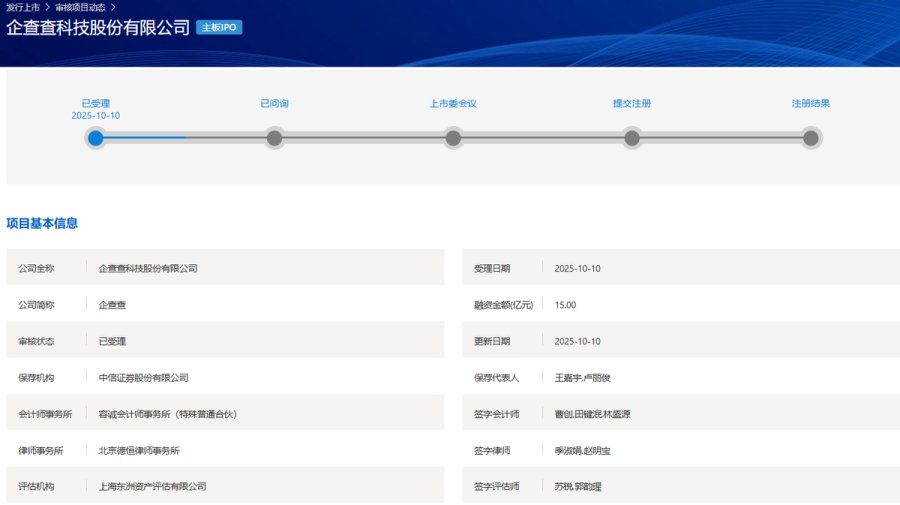The width and height of the screenshot is (900, 505).
Task: Click 上海东洲资产评估有限公司 appraiser value
Action: coord(152,487)
